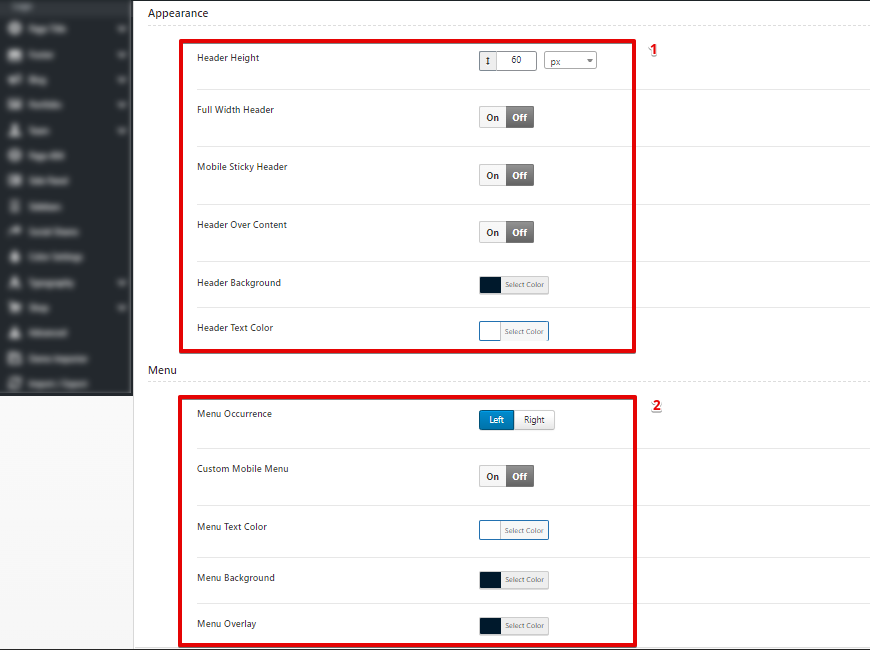Click the Header Height value field showing 60
870x651 pixels.
[516, 61]
